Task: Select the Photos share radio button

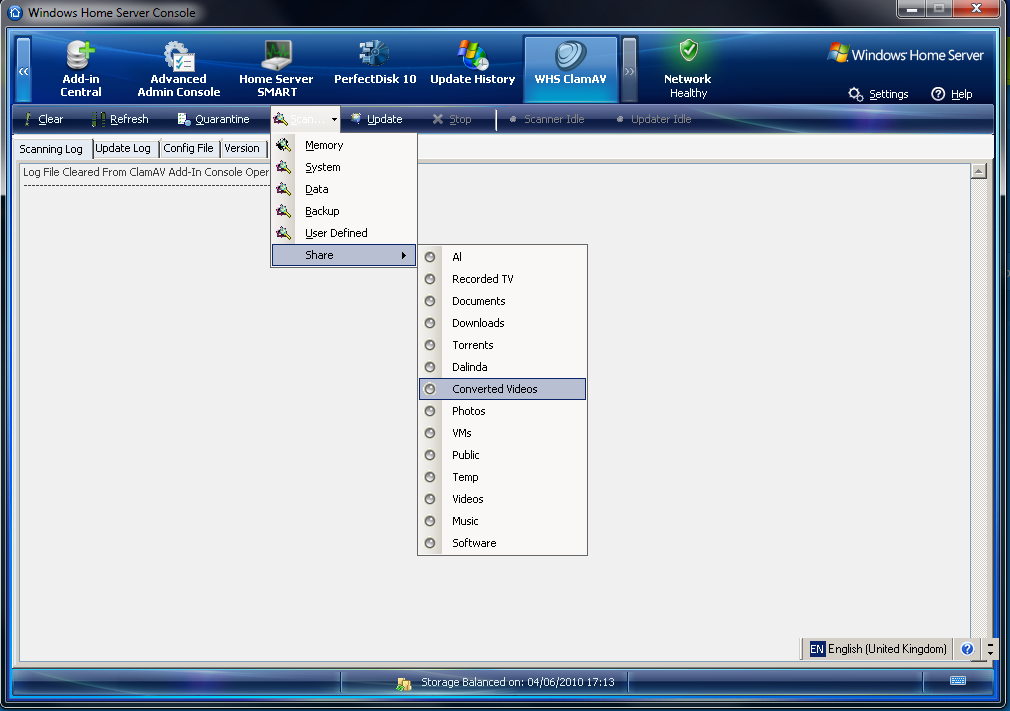Action: coord(431,411)
